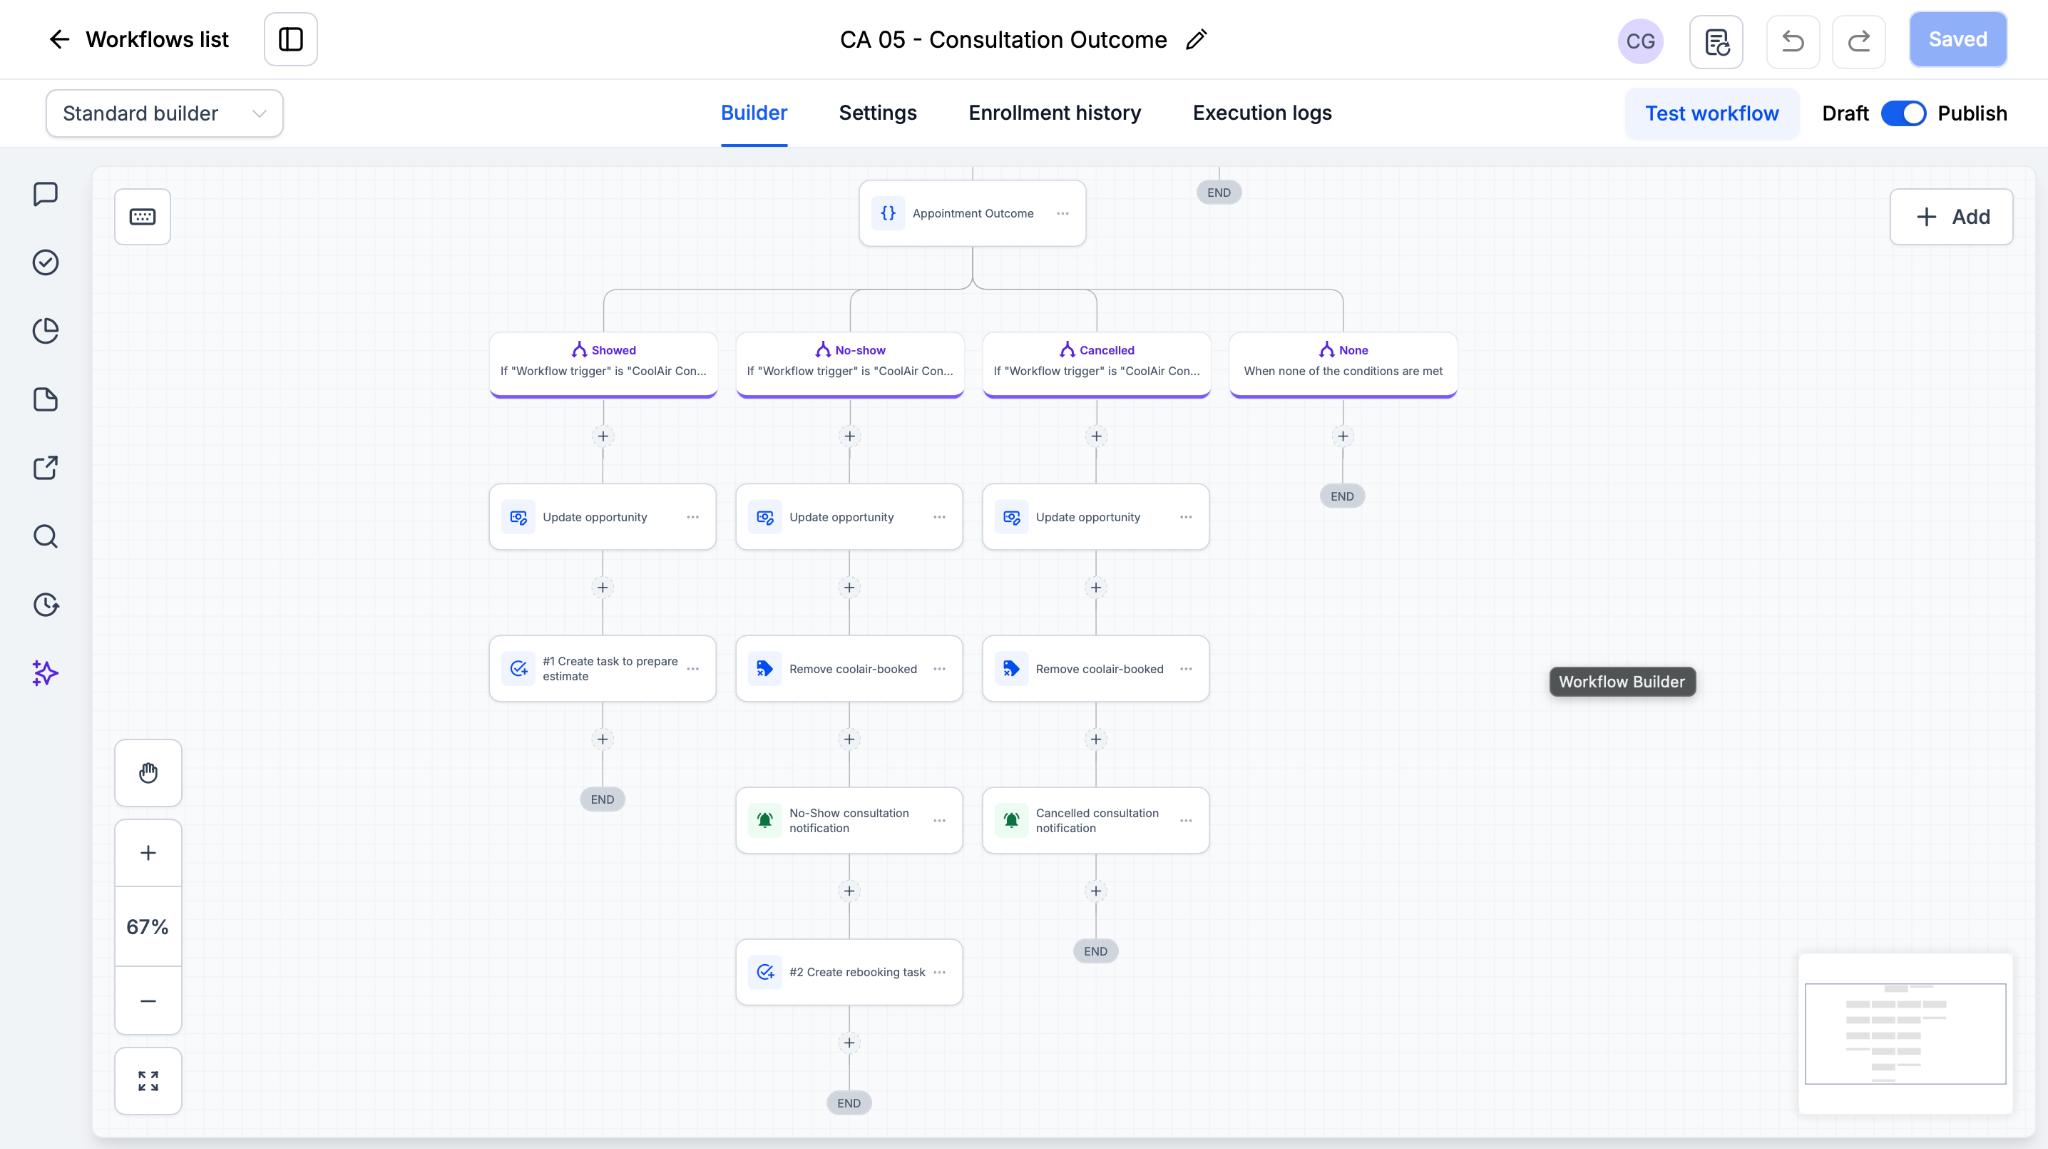Open the pie chart sidebar icon
The width and height of the screenshot is (2048, 1149).
coord(46,331)
